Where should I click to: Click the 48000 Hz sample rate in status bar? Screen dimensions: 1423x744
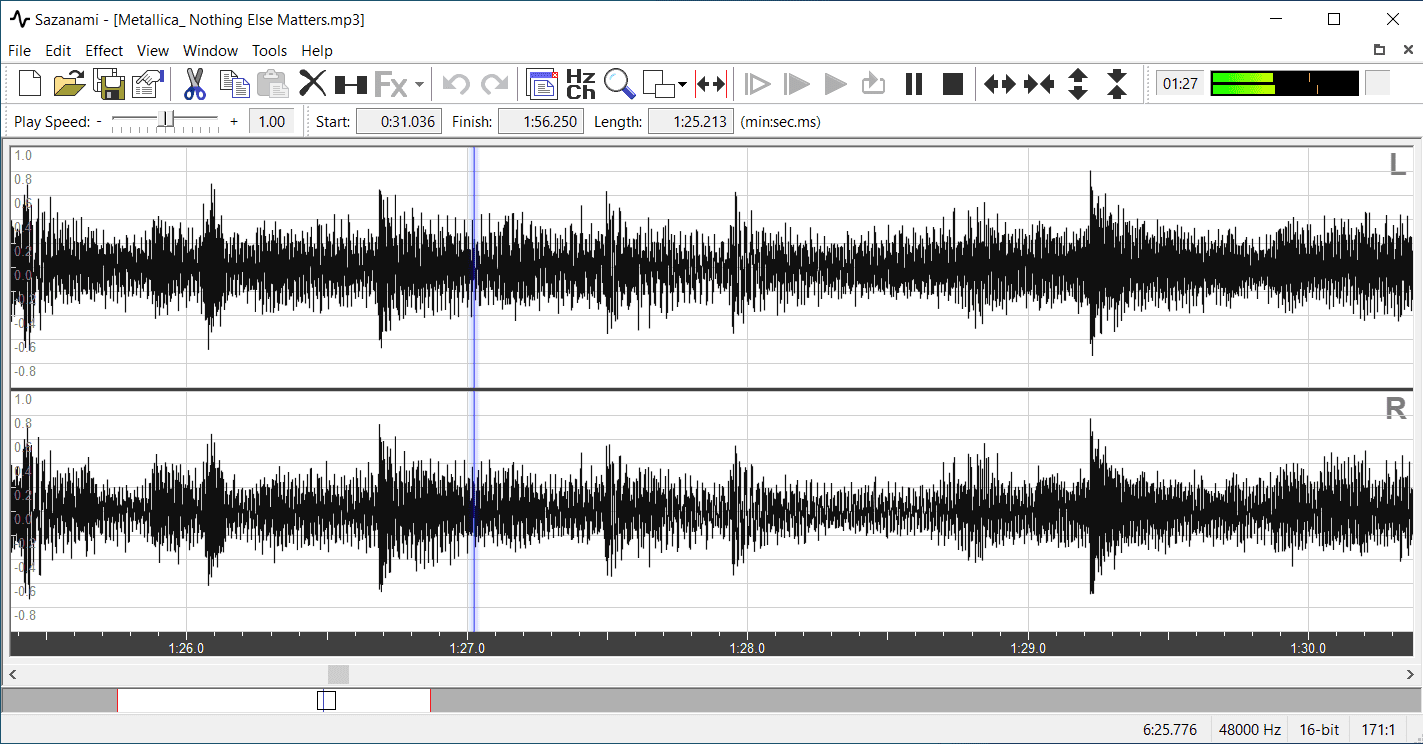click(1250, 730)
